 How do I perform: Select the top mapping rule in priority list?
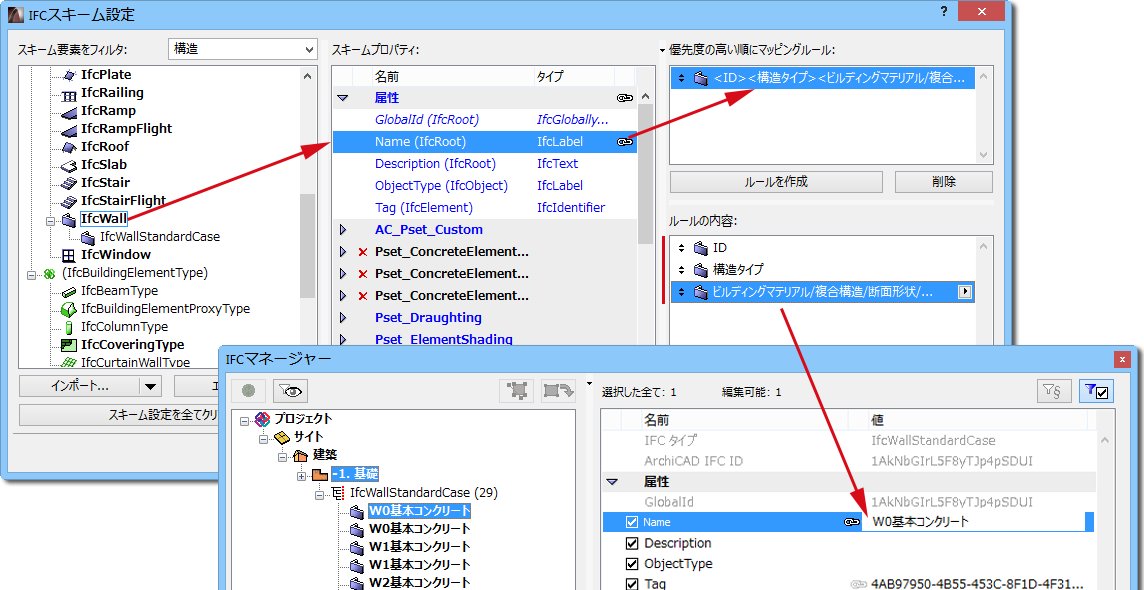[822, 78]
